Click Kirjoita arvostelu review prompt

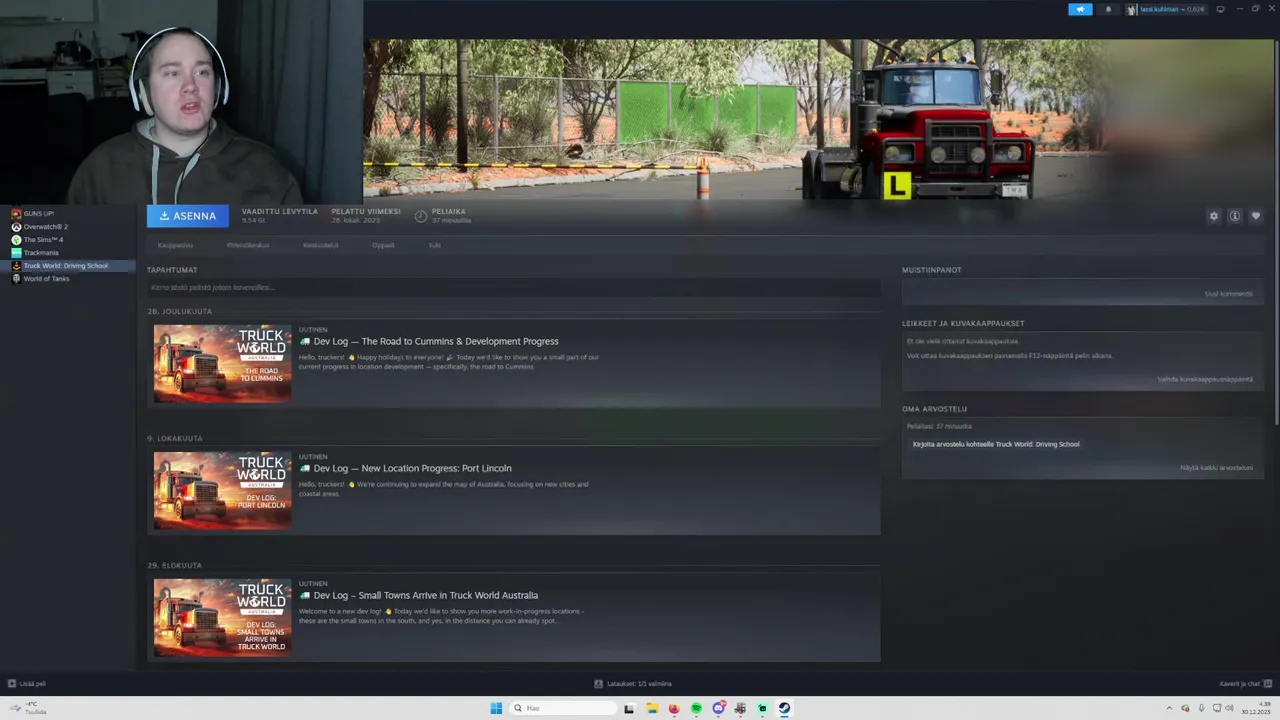(x=996, y=444)
